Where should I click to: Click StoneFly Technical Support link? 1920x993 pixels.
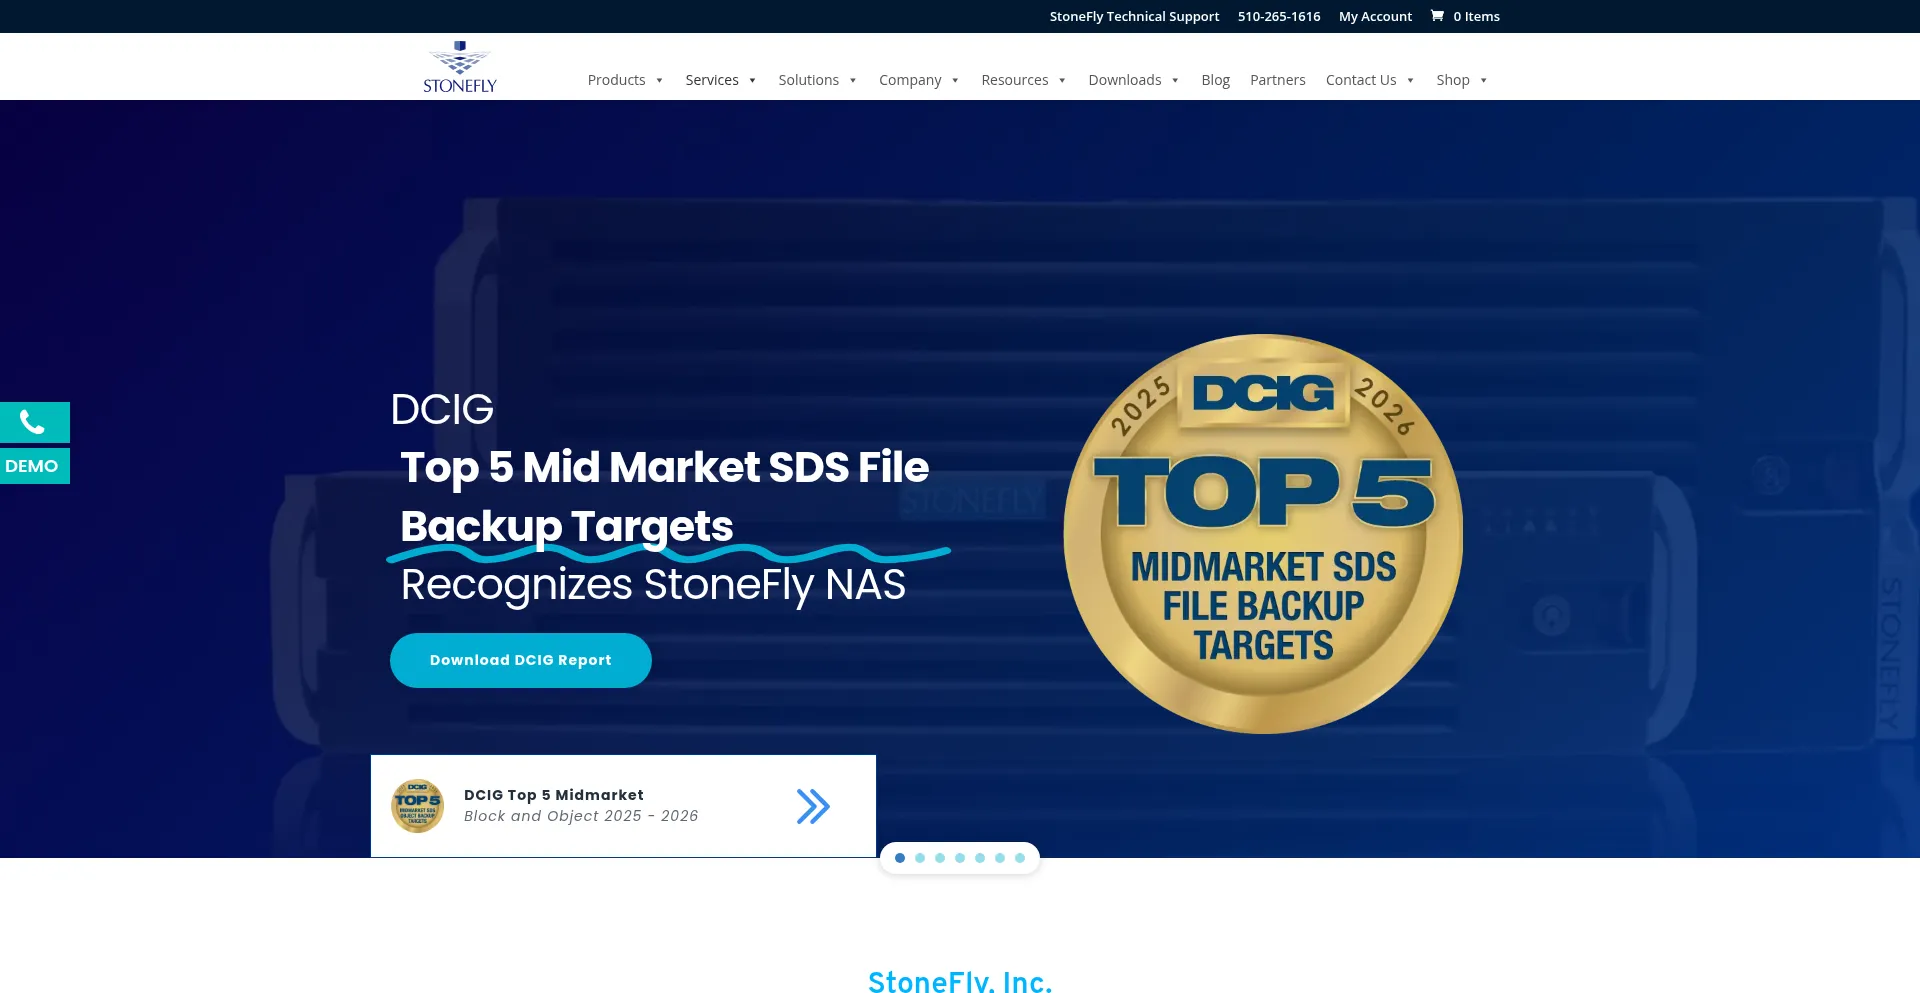(x=1134, y=16)
